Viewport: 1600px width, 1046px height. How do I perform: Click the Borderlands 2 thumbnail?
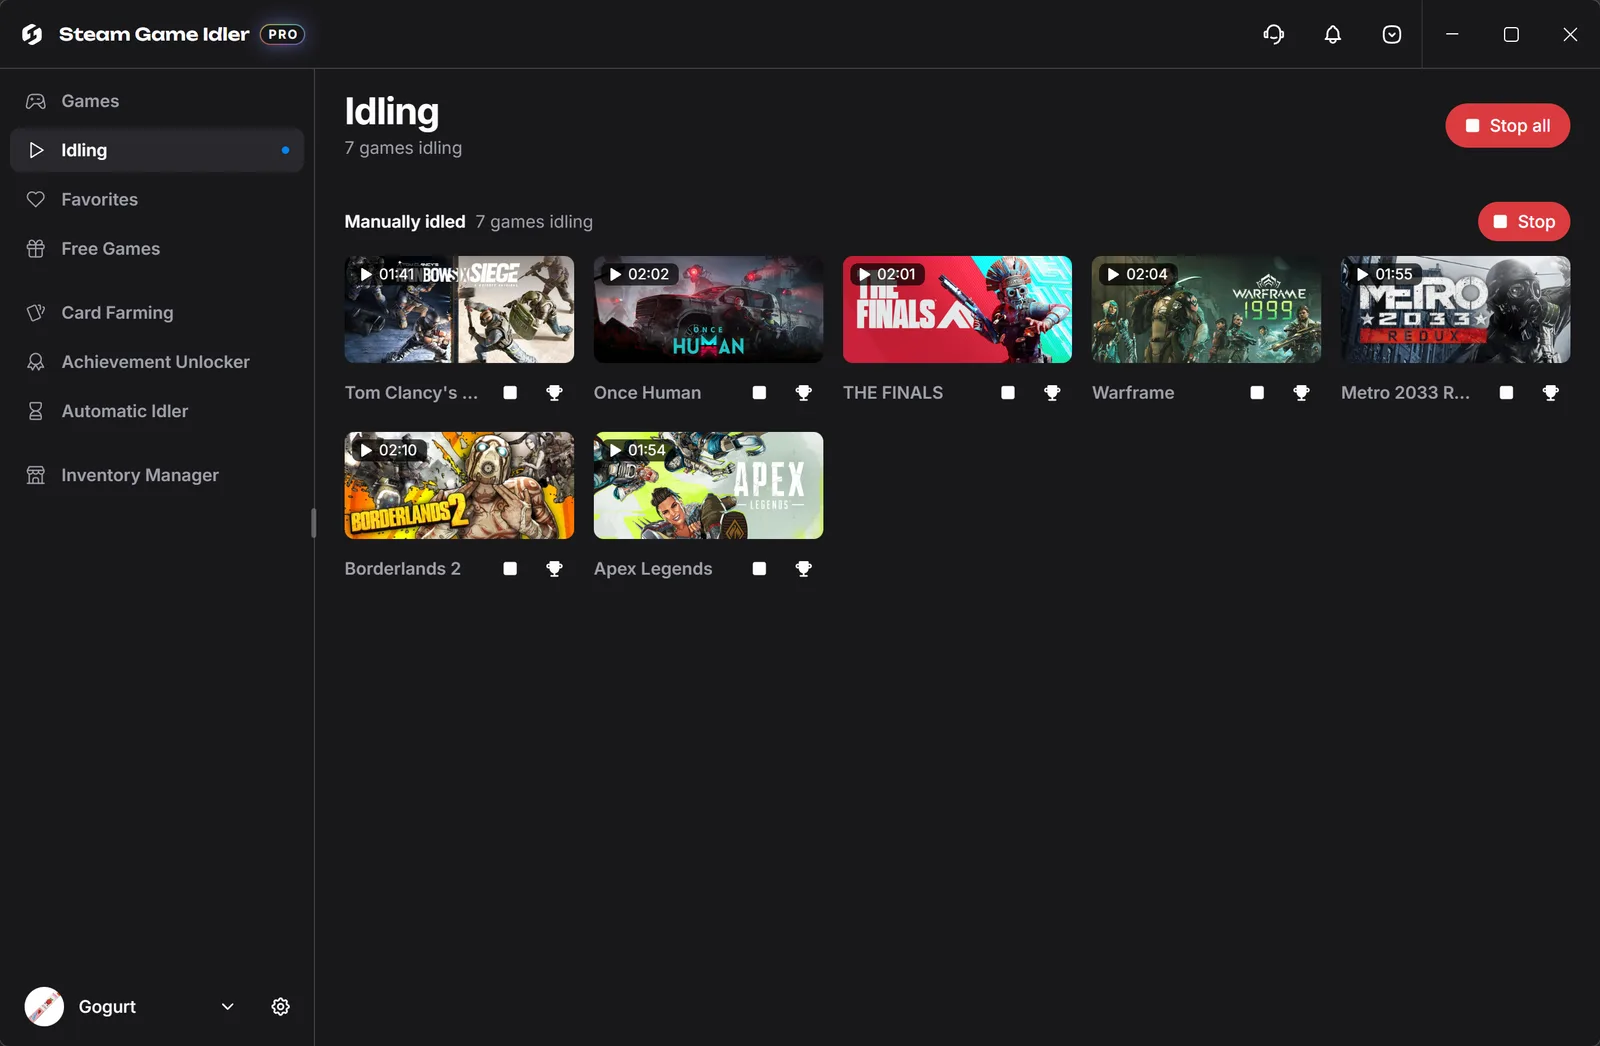tap(459, 485)
